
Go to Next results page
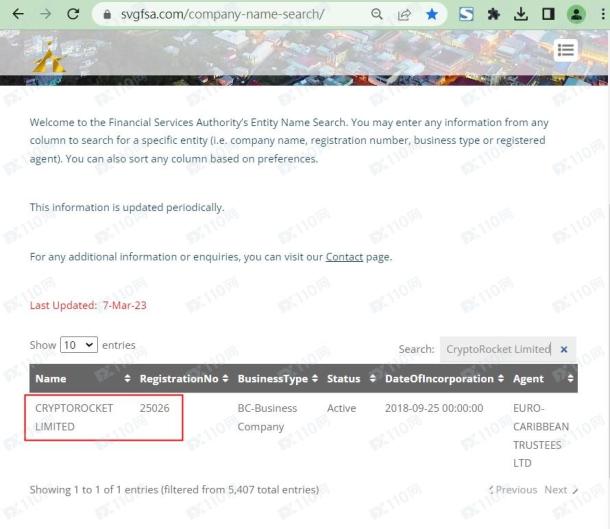click(x=561, y=490)
